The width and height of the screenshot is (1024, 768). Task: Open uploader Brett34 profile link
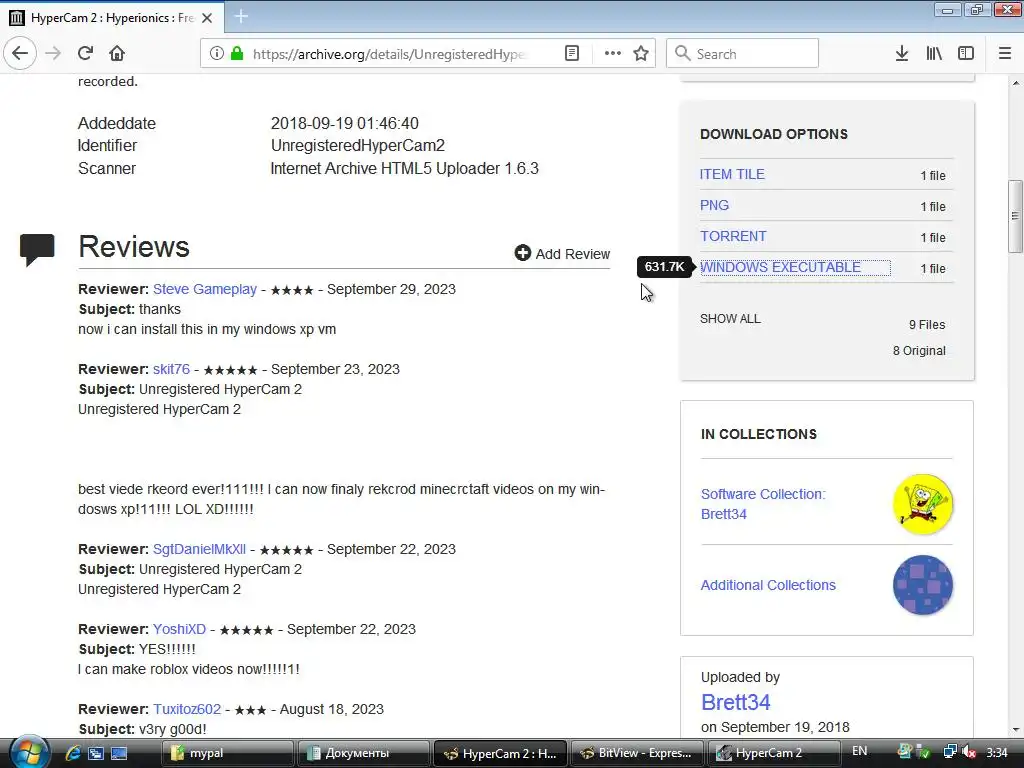point(735,702)
